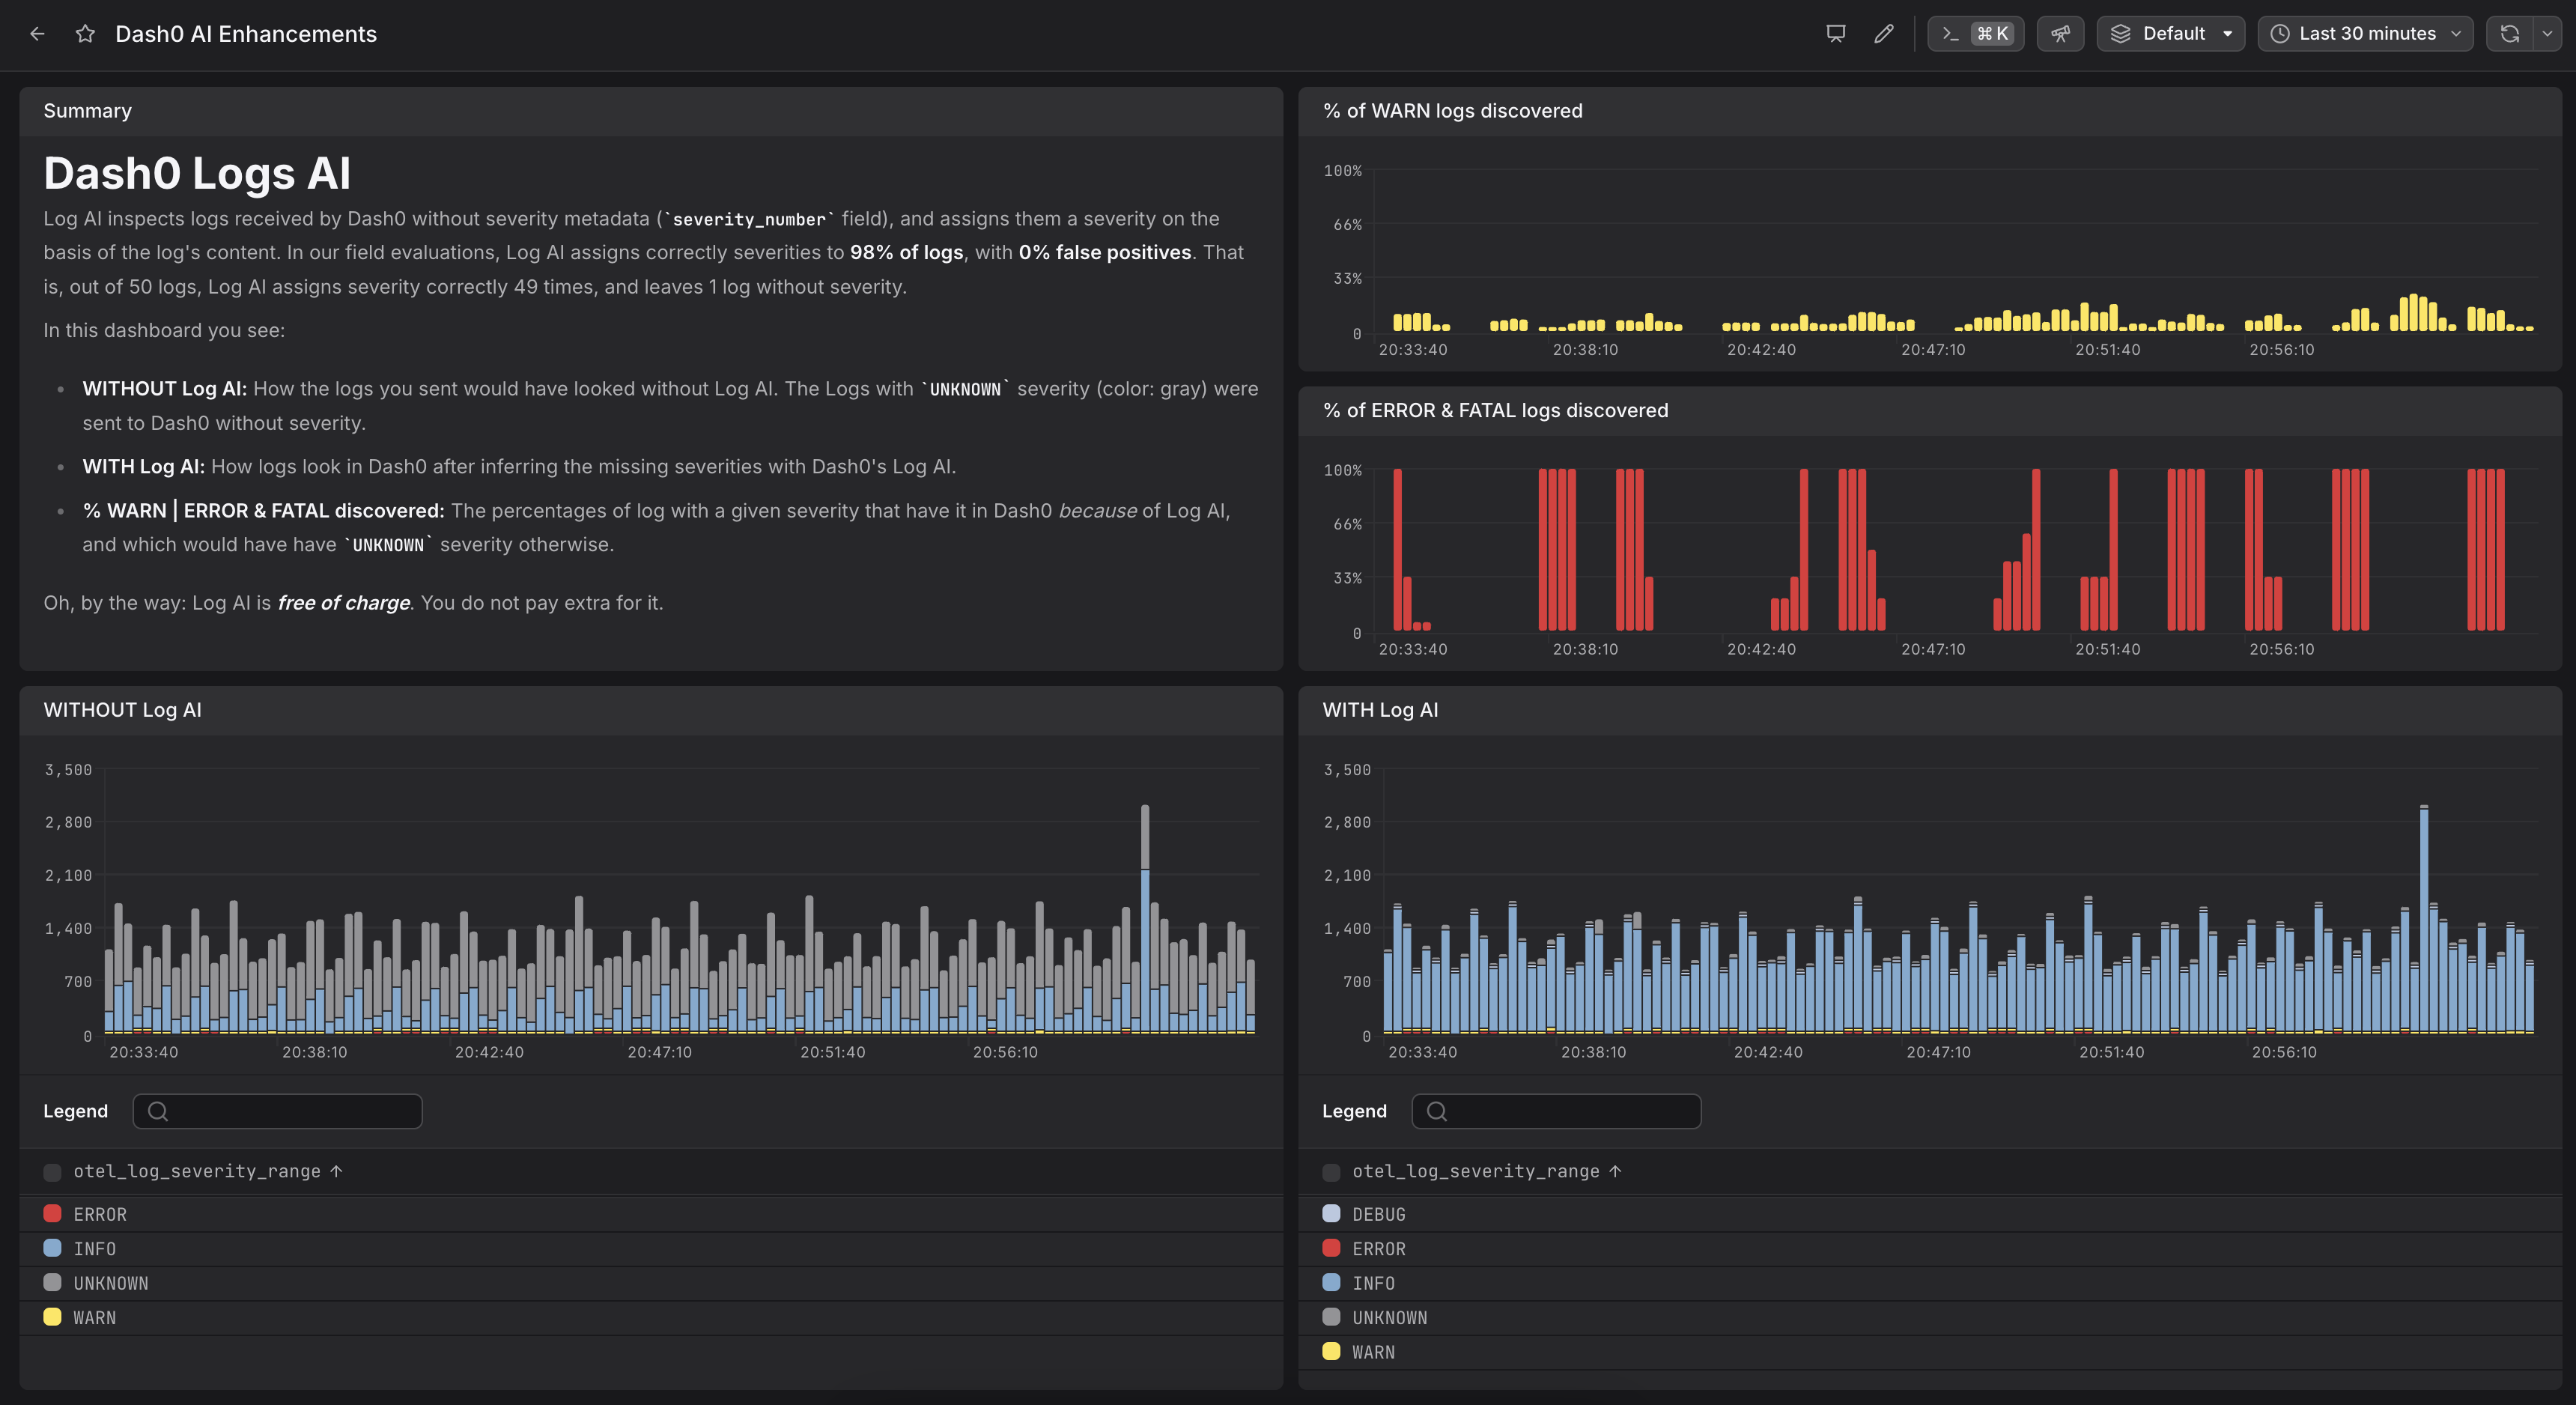
Task: Select the INFO legend row in WITHOUT Log AI
Action: point(94,1249)
